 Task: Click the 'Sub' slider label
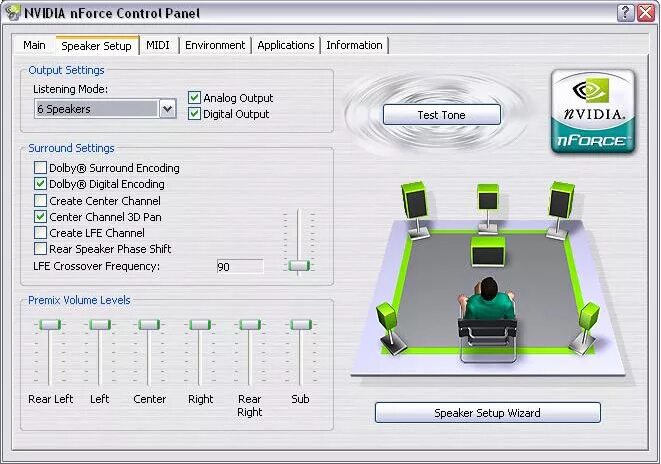(300, 399)
